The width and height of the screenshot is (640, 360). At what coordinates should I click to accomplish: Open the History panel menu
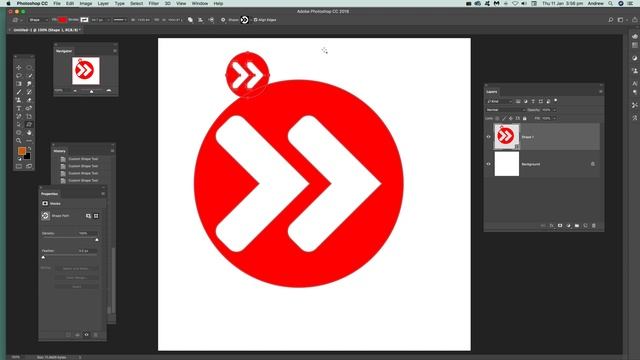pyautogui.click(x=112, y=151)
